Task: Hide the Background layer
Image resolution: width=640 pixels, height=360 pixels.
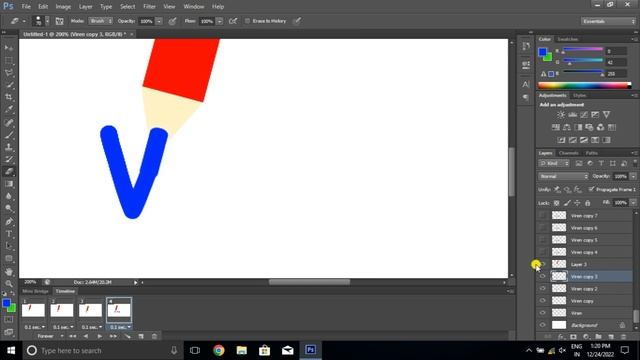Action: (x=542, y=325)
